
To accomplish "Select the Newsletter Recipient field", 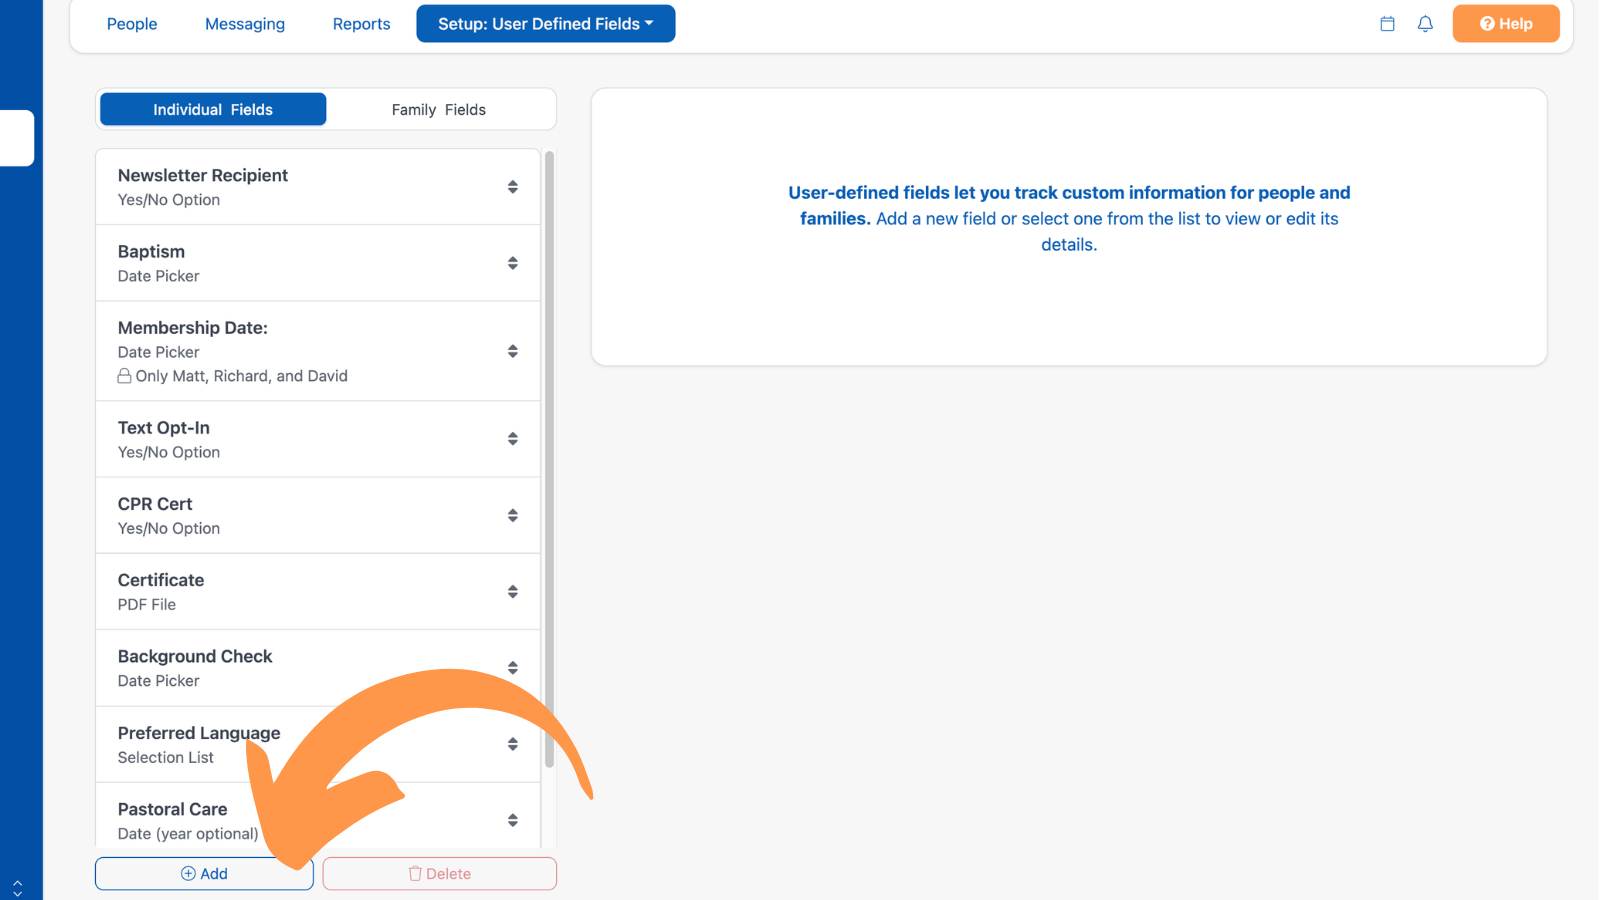I will click(318, 187).
